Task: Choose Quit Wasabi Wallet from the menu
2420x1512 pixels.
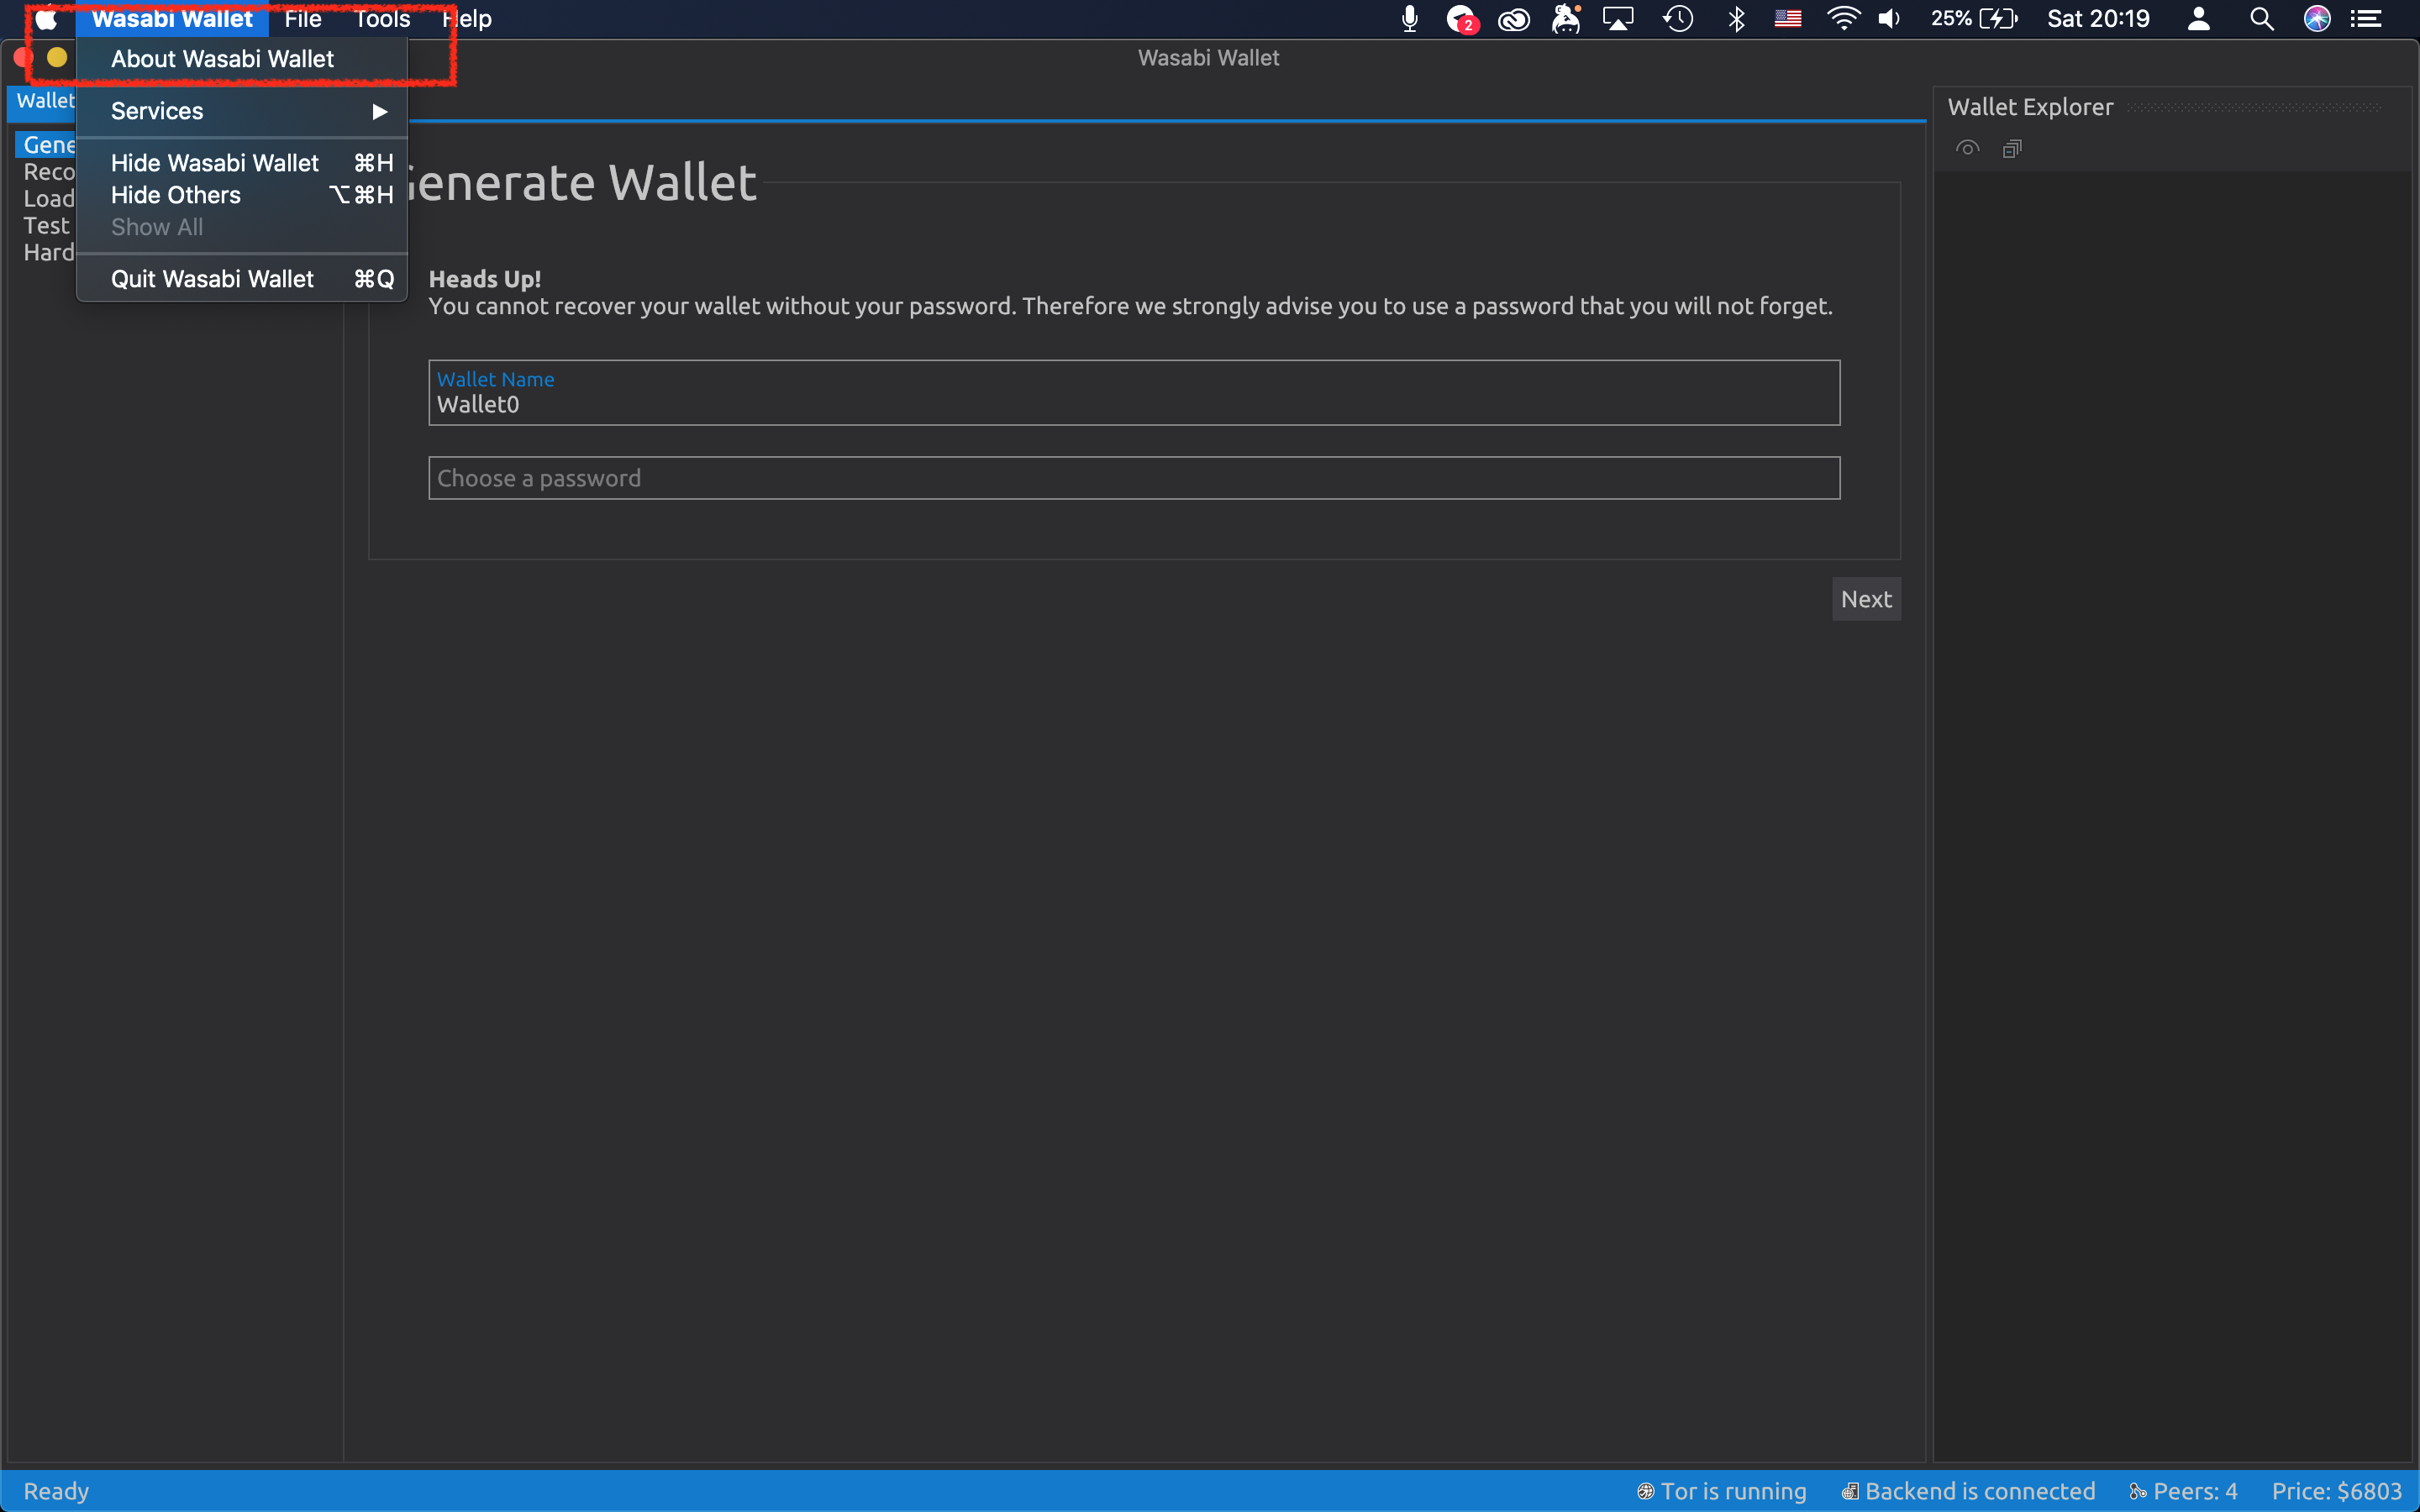Action: [212, 279]
